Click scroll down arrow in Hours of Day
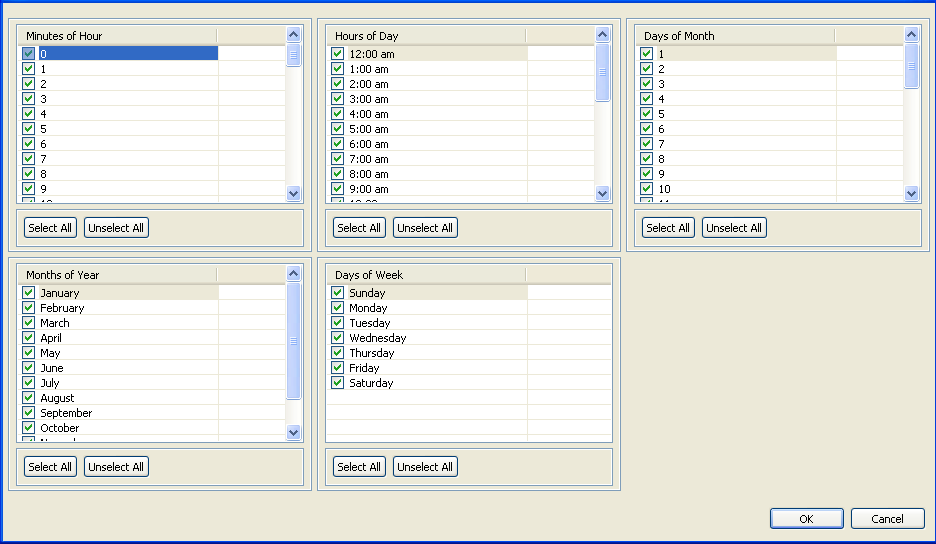 tap(602, 193)
